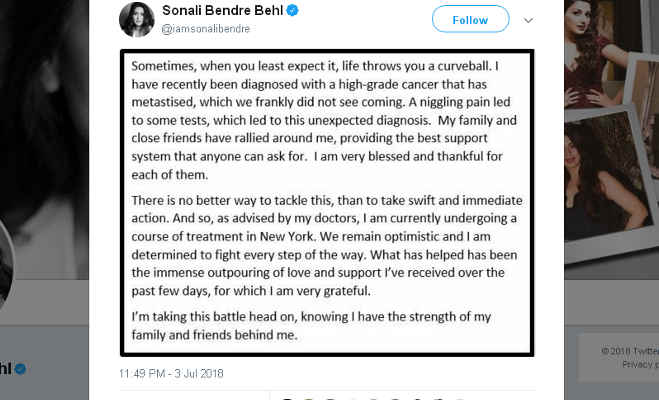This screenshot has height=400, width=659.
Task: Click the first liker avatar below the timestamp
Action: 287,397
